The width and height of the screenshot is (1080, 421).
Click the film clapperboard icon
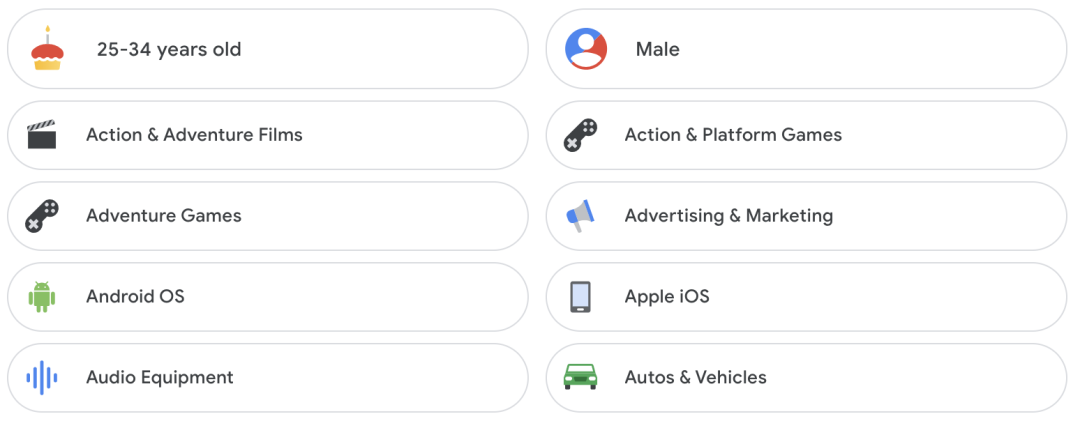pos(41,134)
